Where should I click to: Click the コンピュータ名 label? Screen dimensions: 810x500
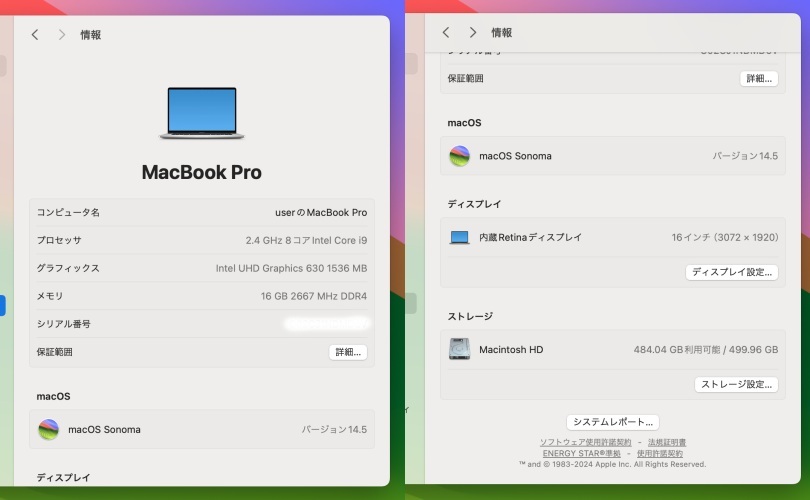click(68, 212)
